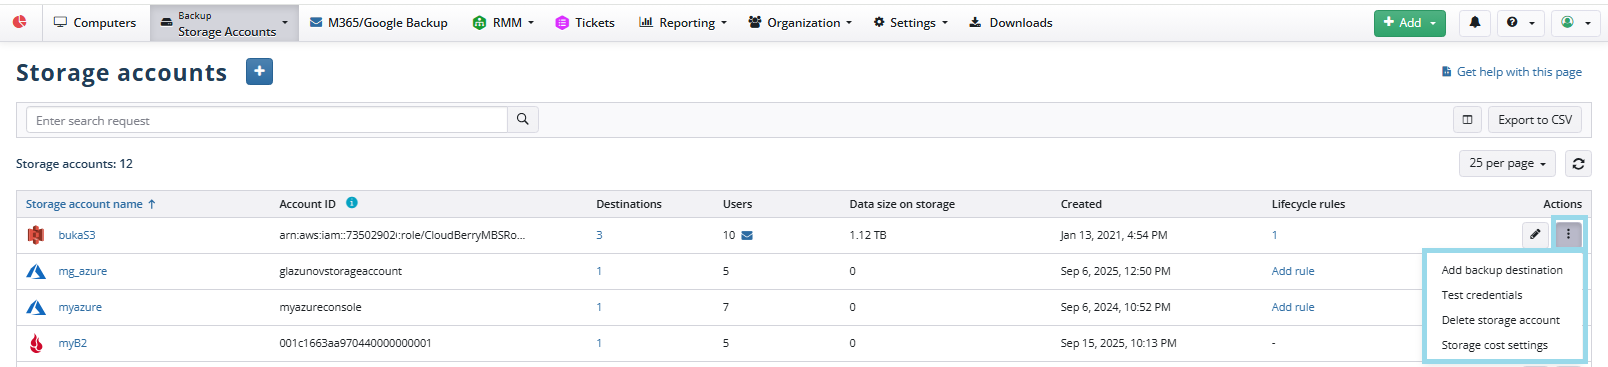Click the magnifier search button
Image resolution: width=1608 pixels, height=367 pixels.
523,120
